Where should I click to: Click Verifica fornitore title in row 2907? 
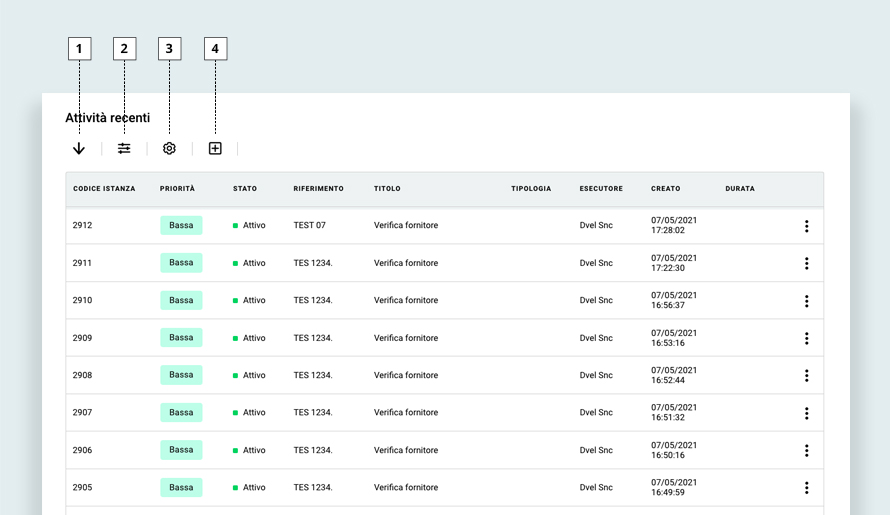click(406, 413)
